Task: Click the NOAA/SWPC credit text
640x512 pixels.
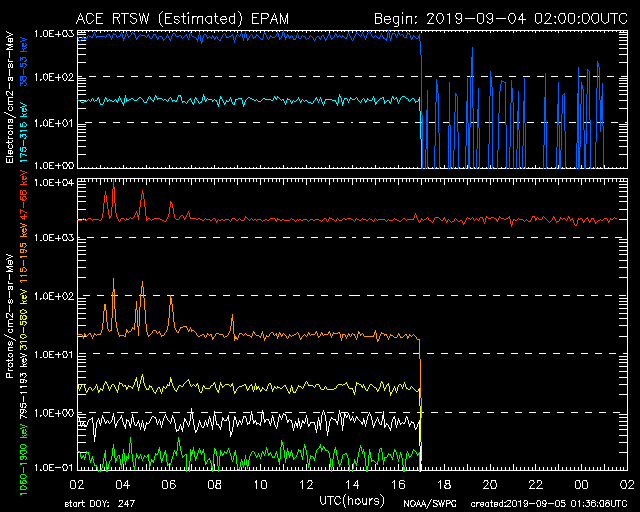Action: [430, 504]
